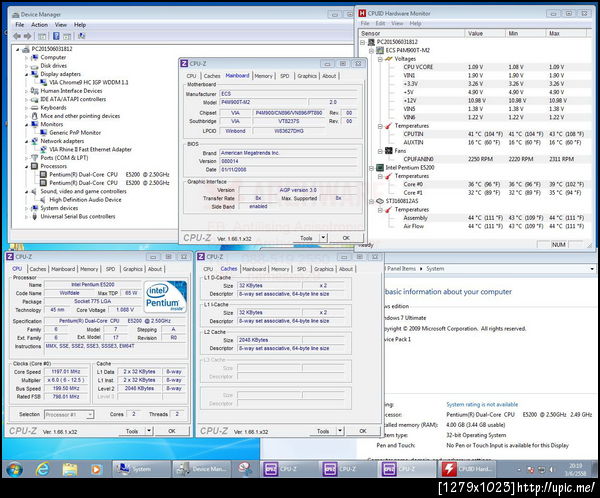The image size is (600, 498).
Task: Expand the Computer node in Device Manager
Action: 26,57
